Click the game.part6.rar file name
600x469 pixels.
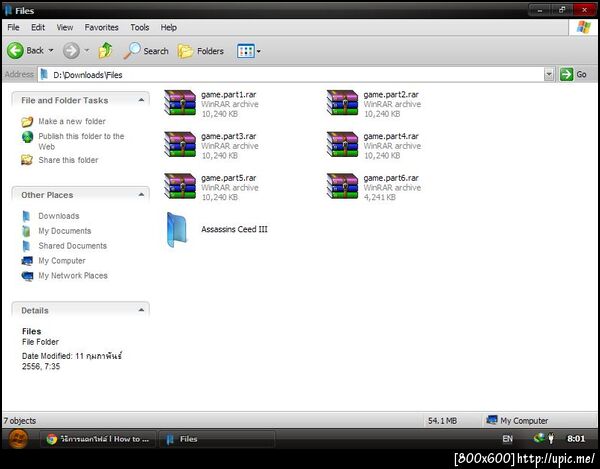(x=391, y=178)
